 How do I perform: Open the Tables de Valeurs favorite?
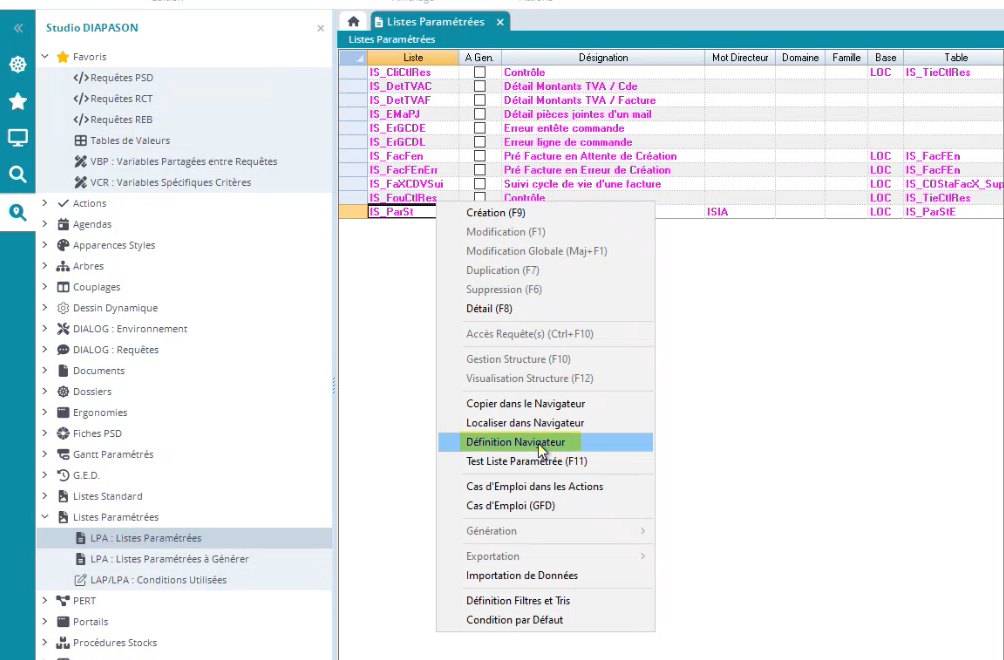[x=130, y=141]
